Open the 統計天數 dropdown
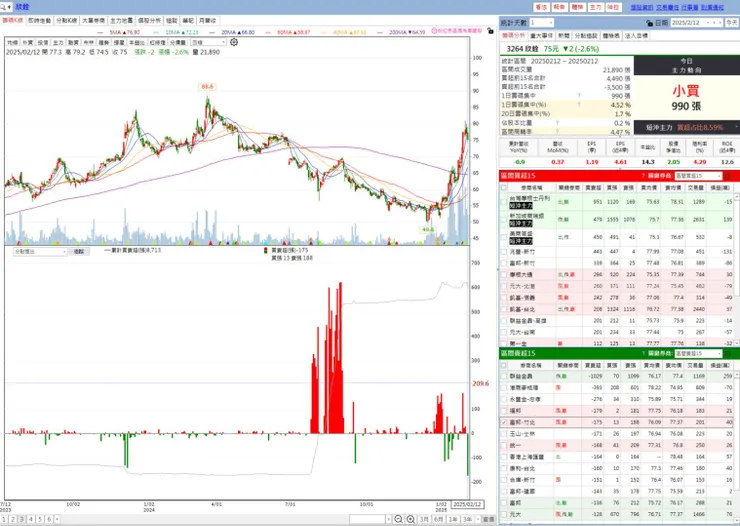This screenshot has width=740, height=526. (x=541, y=23)
